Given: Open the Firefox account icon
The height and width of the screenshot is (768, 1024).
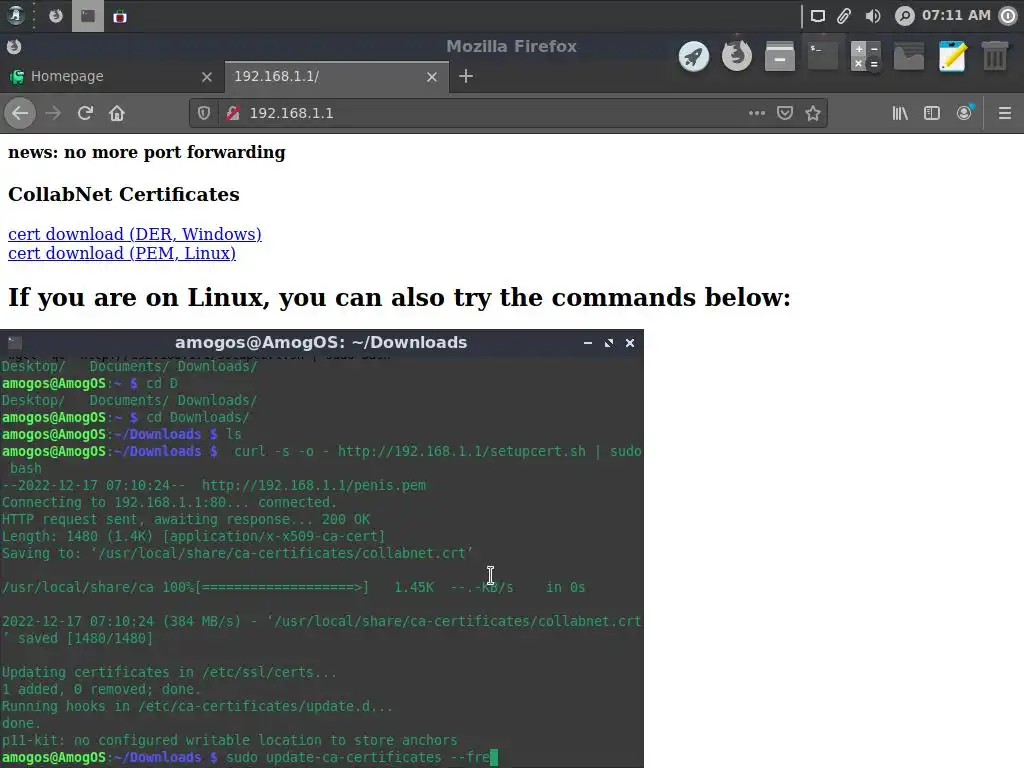Looking at the screenshot, I should 965,113.
